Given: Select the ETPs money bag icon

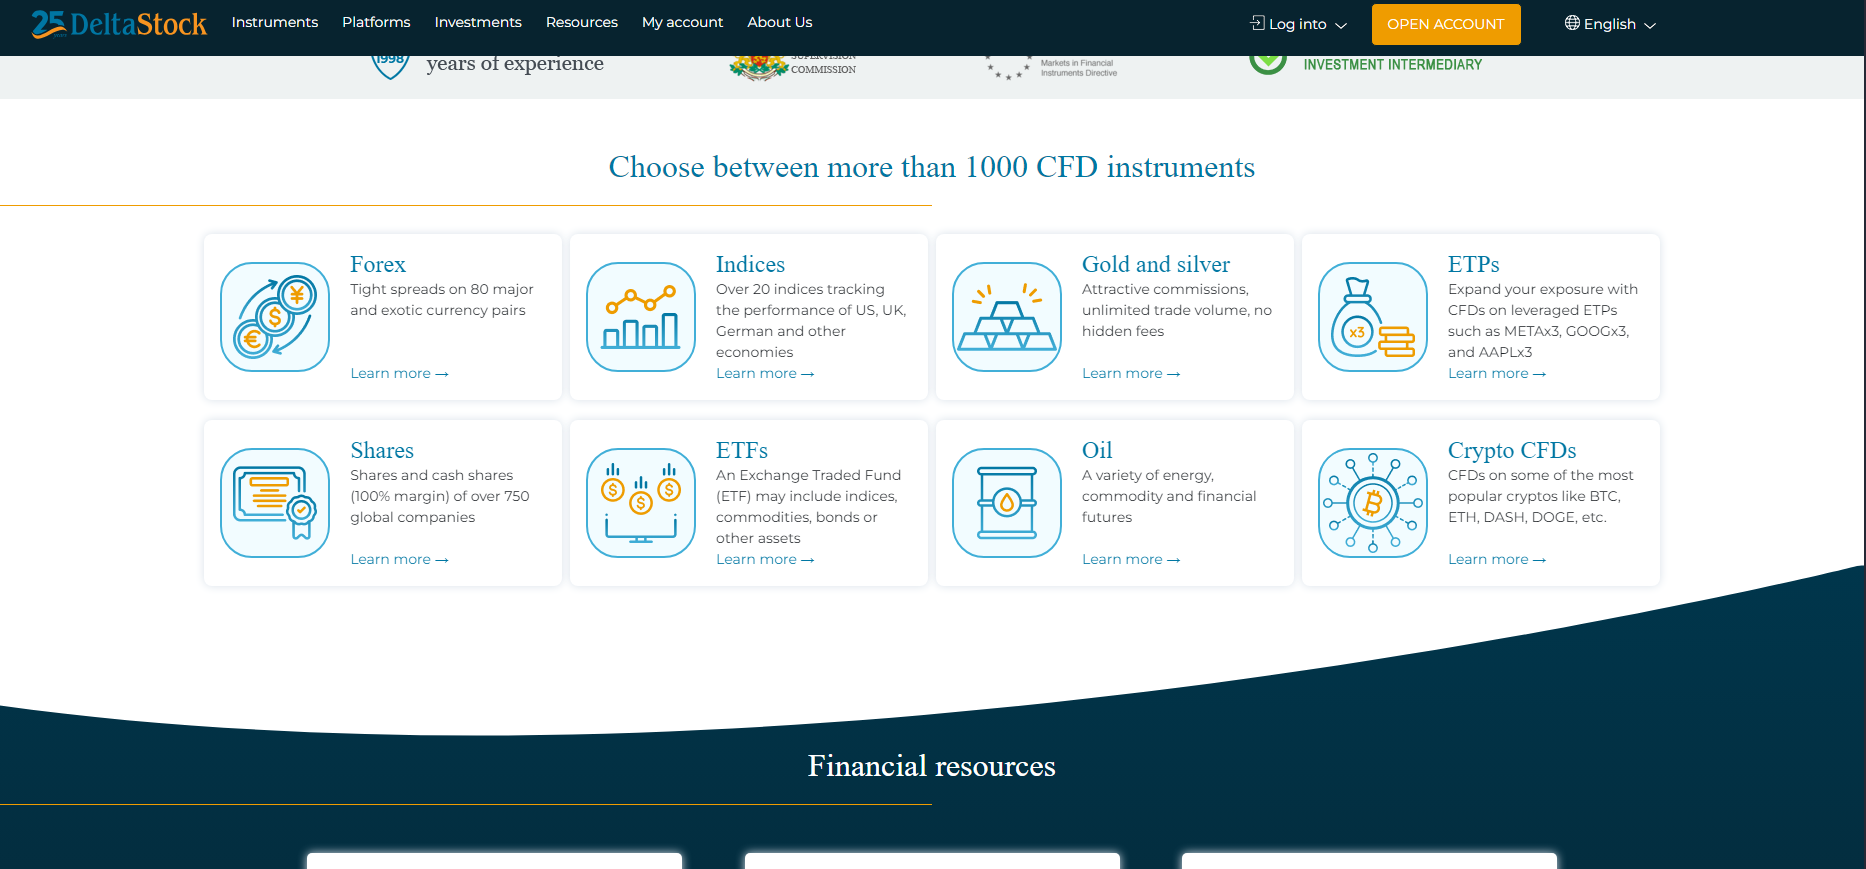Looking at the screenshot, I should 1373,317.
